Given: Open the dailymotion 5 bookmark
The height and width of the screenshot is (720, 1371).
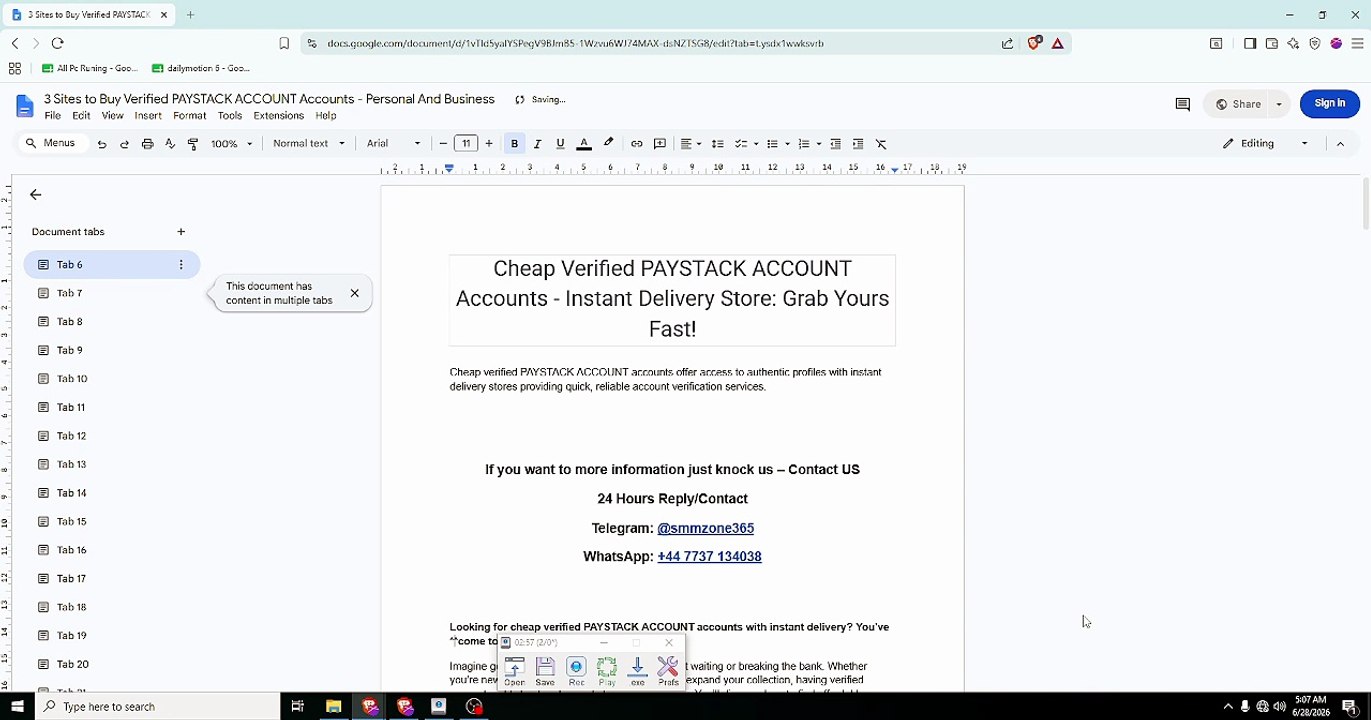Looking at the screenshot, I should click(x=201, y=68).
